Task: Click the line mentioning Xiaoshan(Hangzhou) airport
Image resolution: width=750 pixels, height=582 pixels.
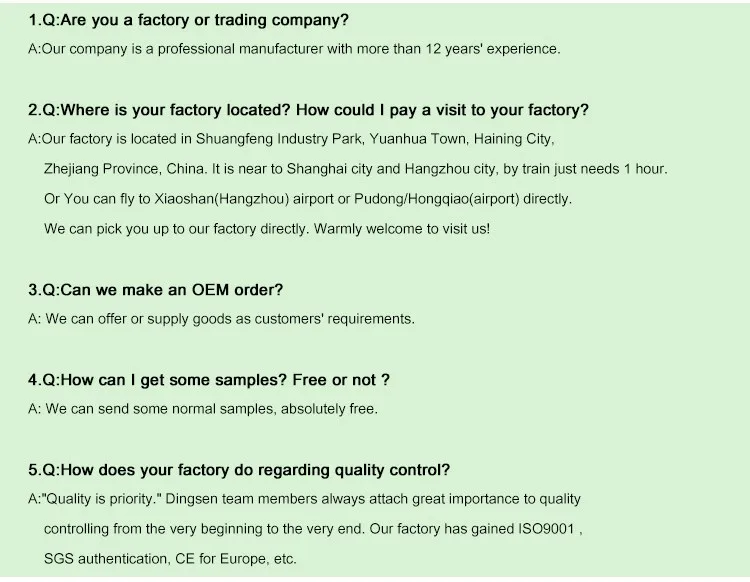Action: 308,199
